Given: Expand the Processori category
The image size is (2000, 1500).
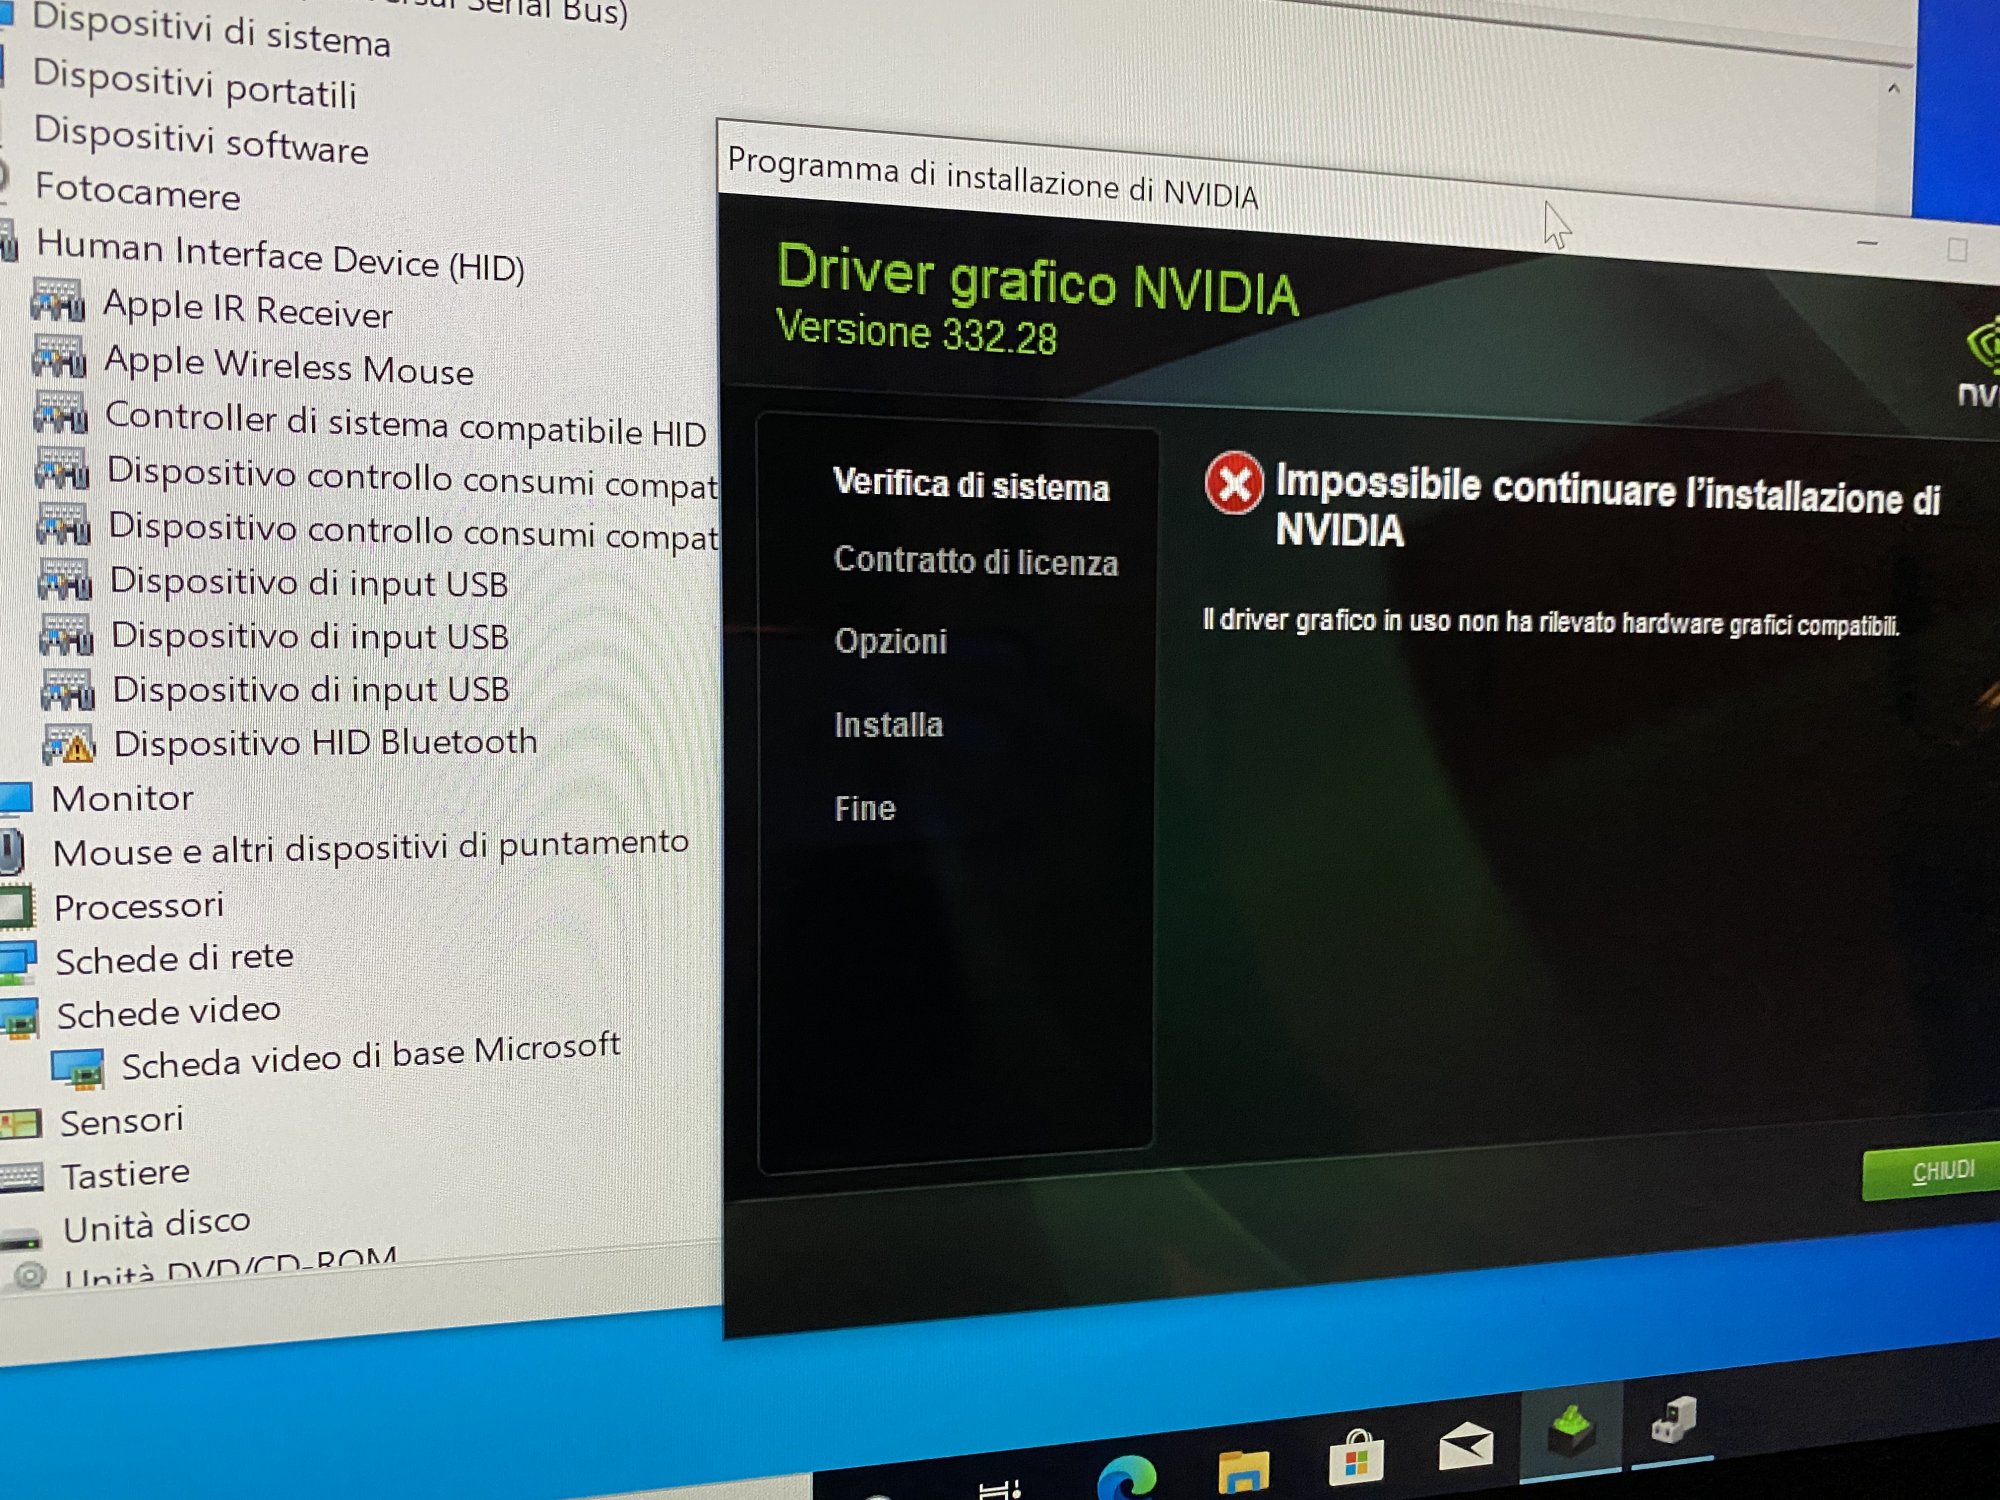Looking at the screenshot, I should coord(138,906).
